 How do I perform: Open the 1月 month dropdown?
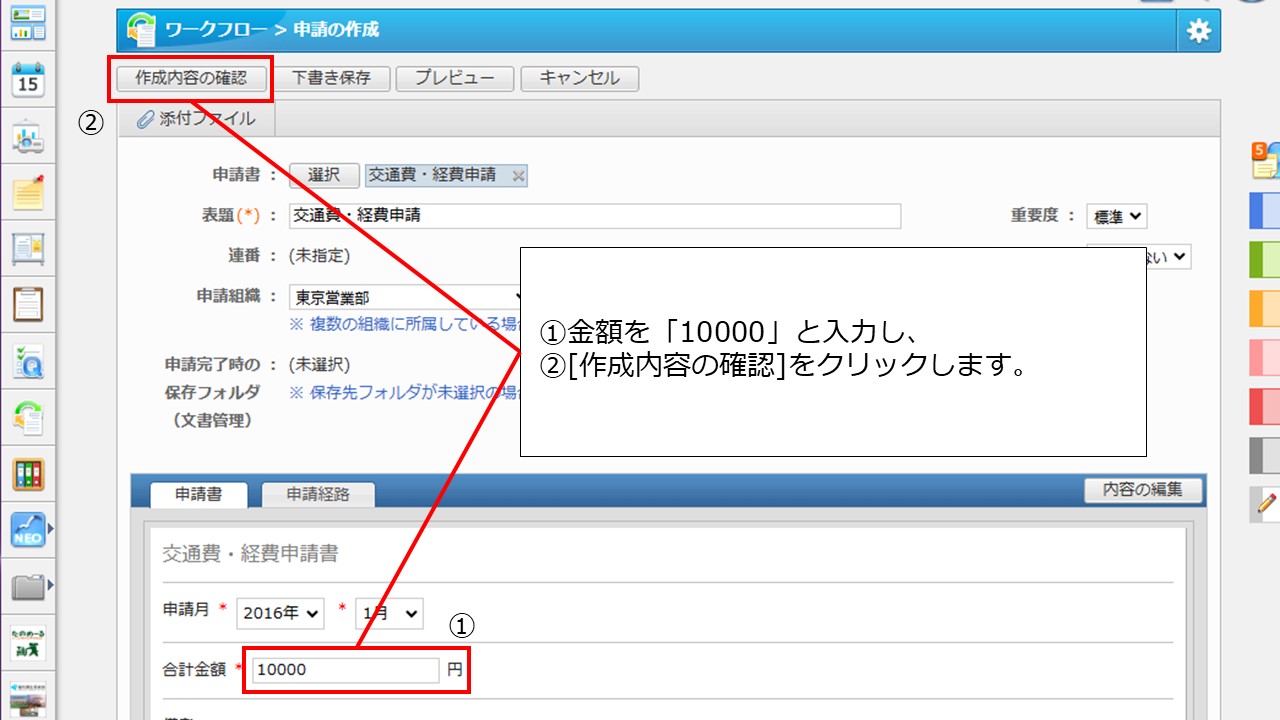[389, 614]
